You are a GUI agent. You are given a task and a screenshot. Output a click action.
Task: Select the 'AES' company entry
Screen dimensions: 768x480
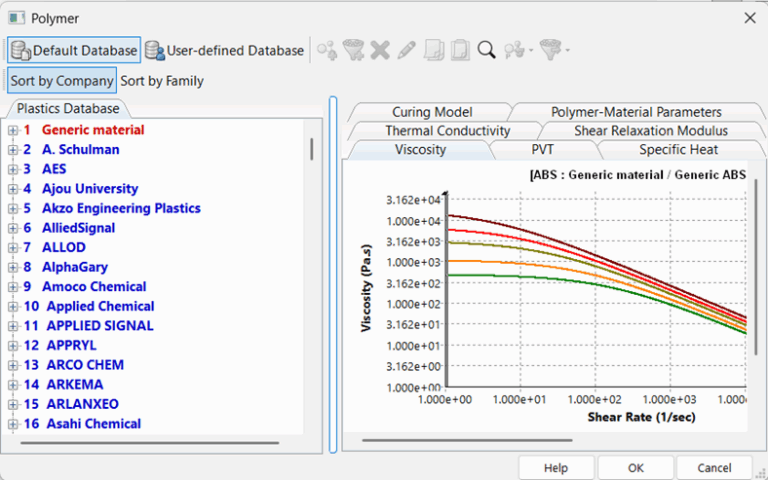pyautogui.click(x=54, y=169)
